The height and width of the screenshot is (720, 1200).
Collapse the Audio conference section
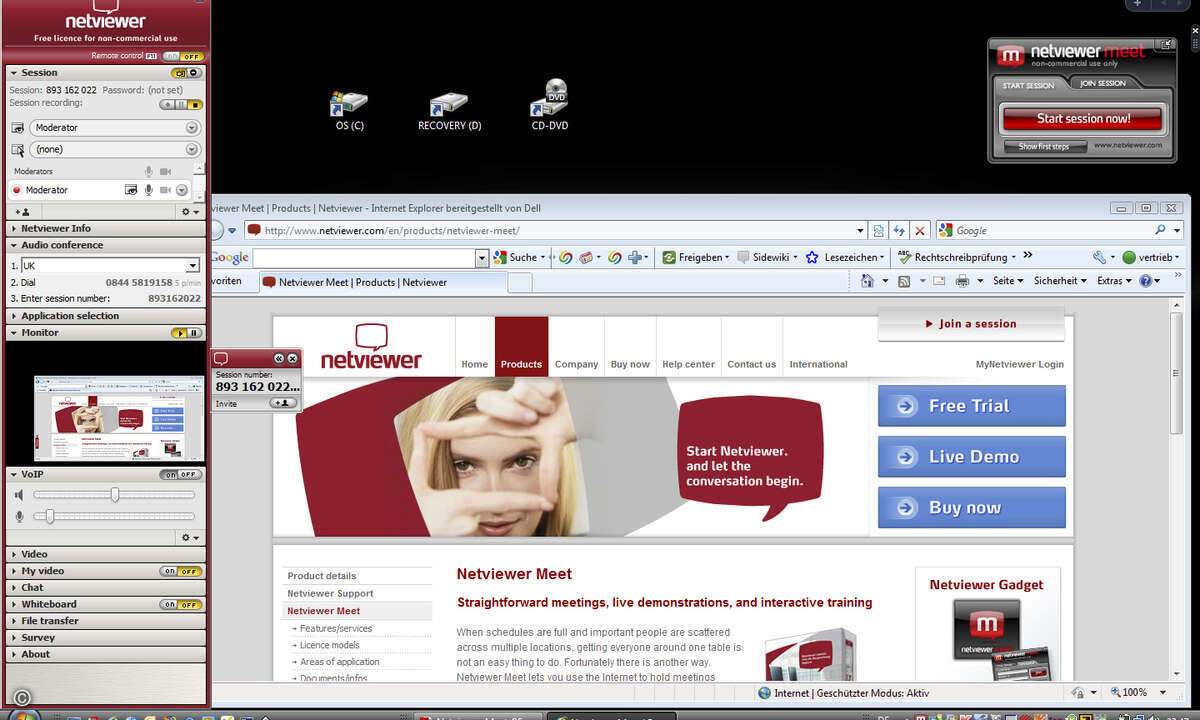click(106, 245)
